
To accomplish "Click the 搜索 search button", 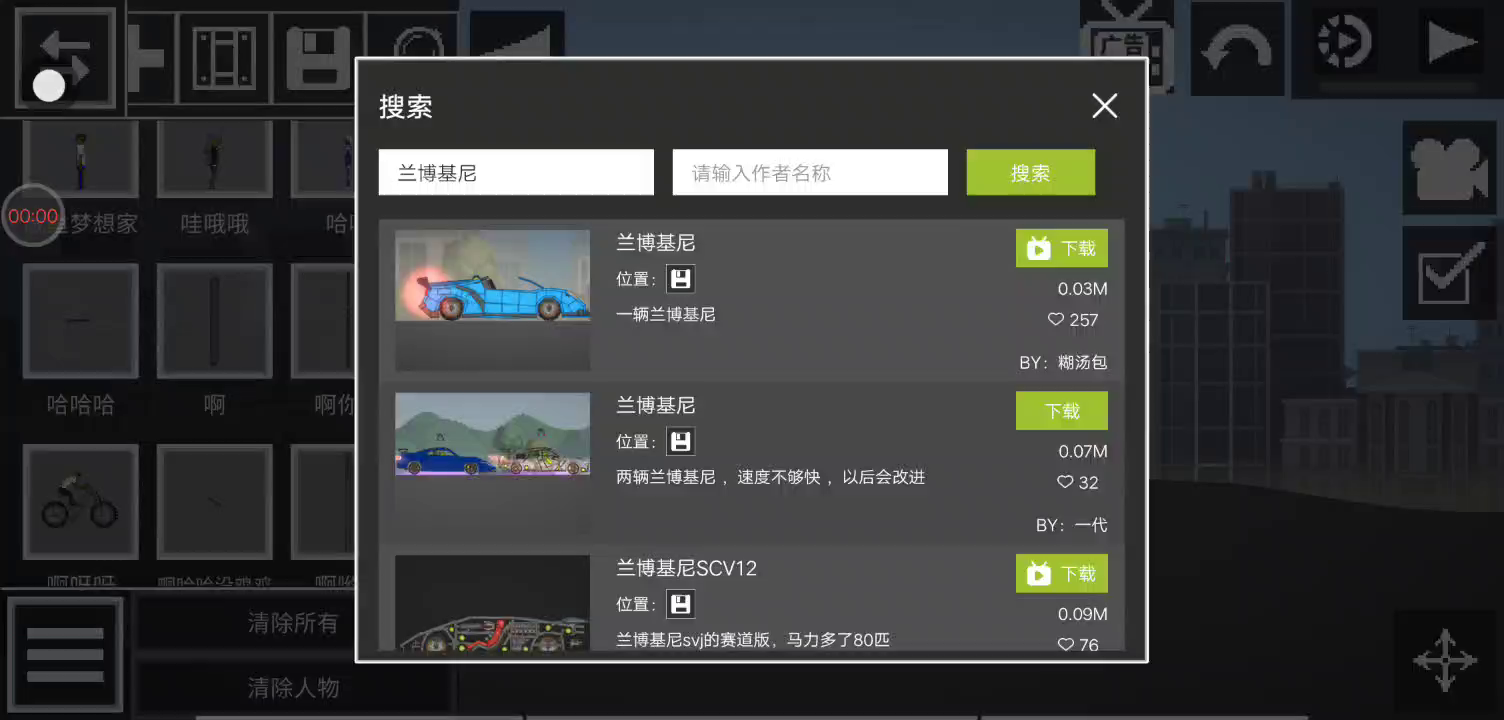I will [x=1031, y=173].
